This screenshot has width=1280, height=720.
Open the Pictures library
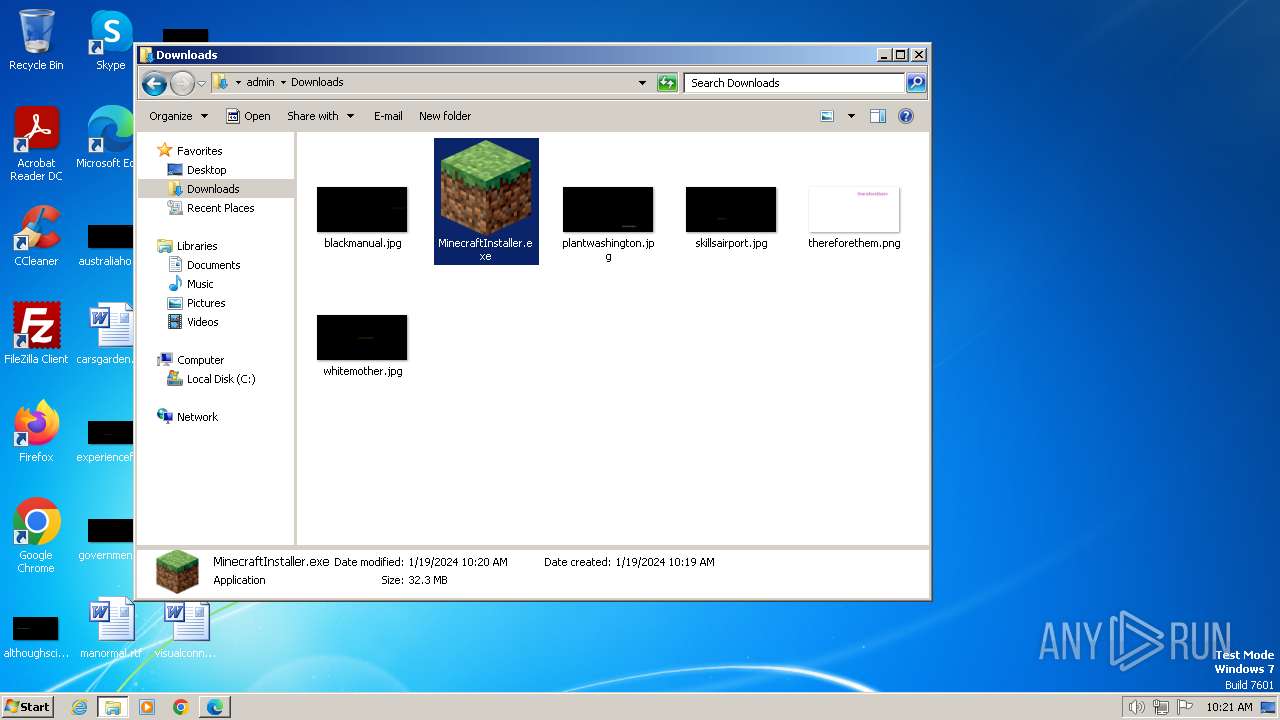pos(206,303)
